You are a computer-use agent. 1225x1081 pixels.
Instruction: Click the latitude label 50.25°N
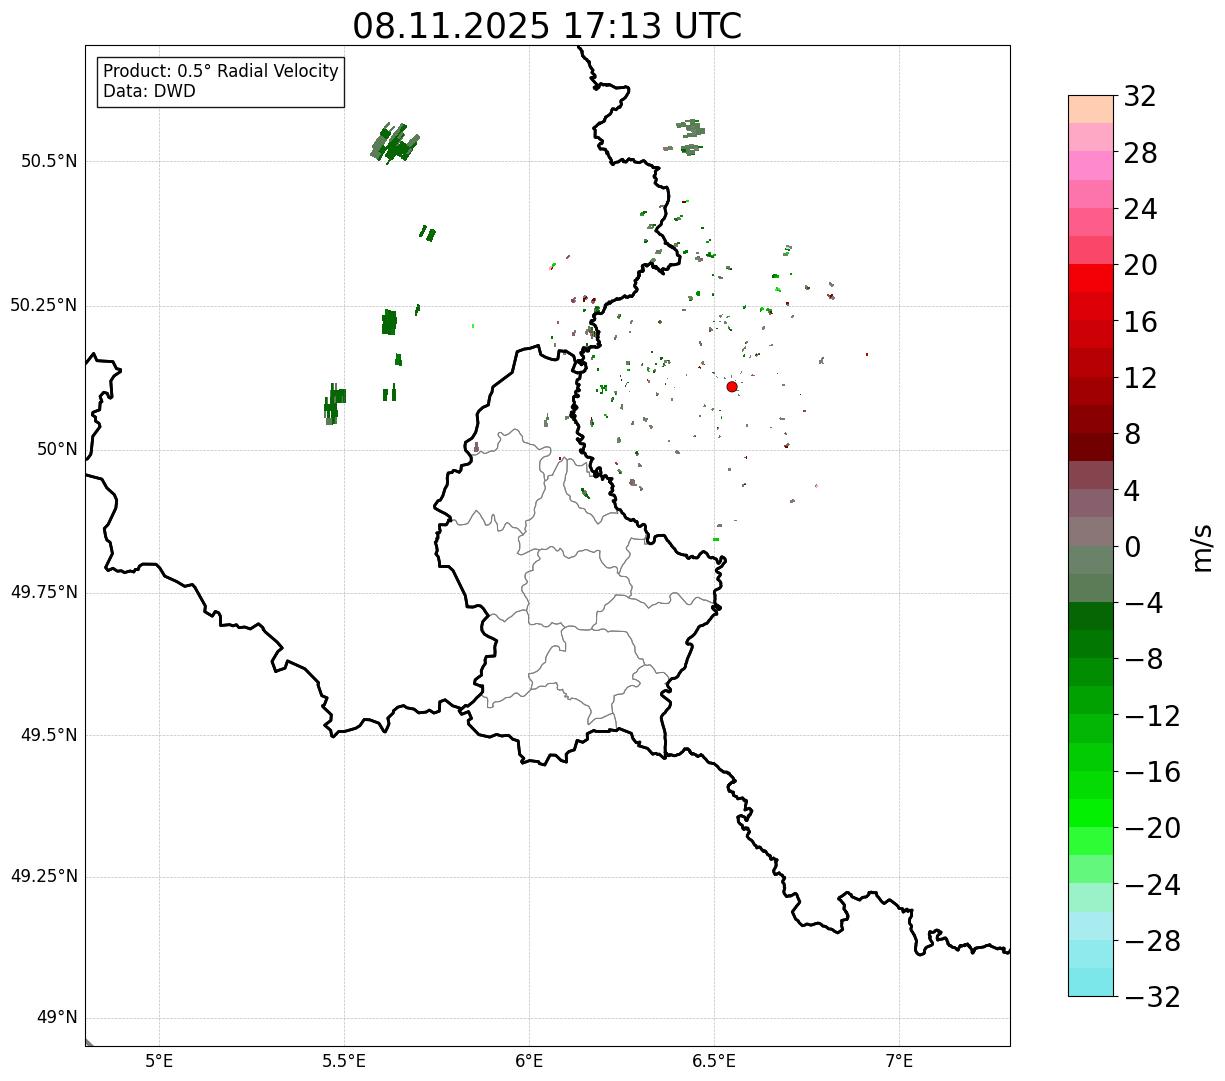pyautogui.click(x=44, y=305)
